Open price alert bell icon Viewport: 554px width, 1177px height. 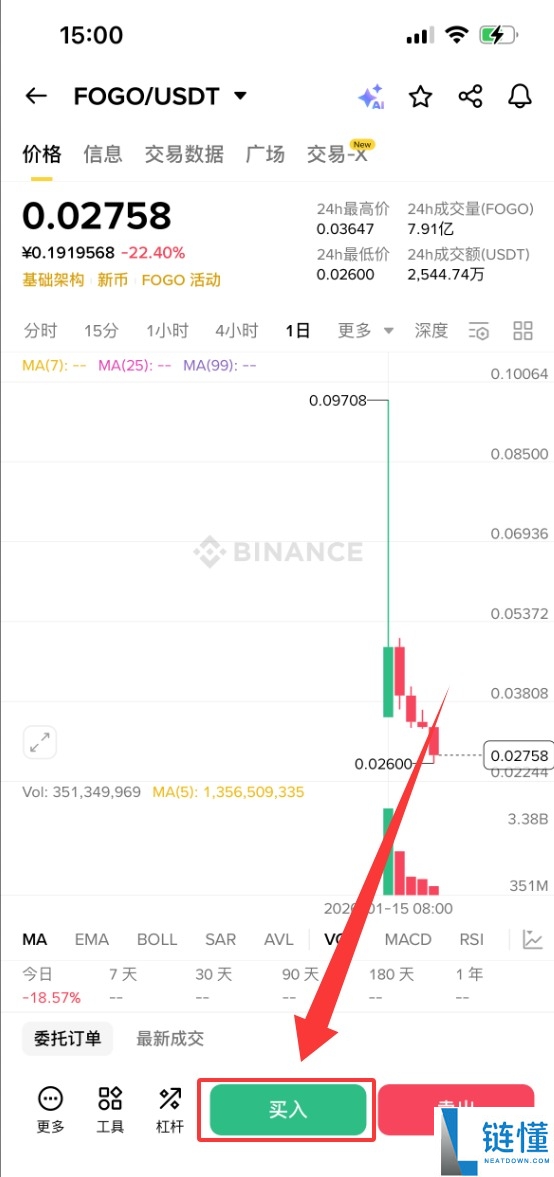519,96
